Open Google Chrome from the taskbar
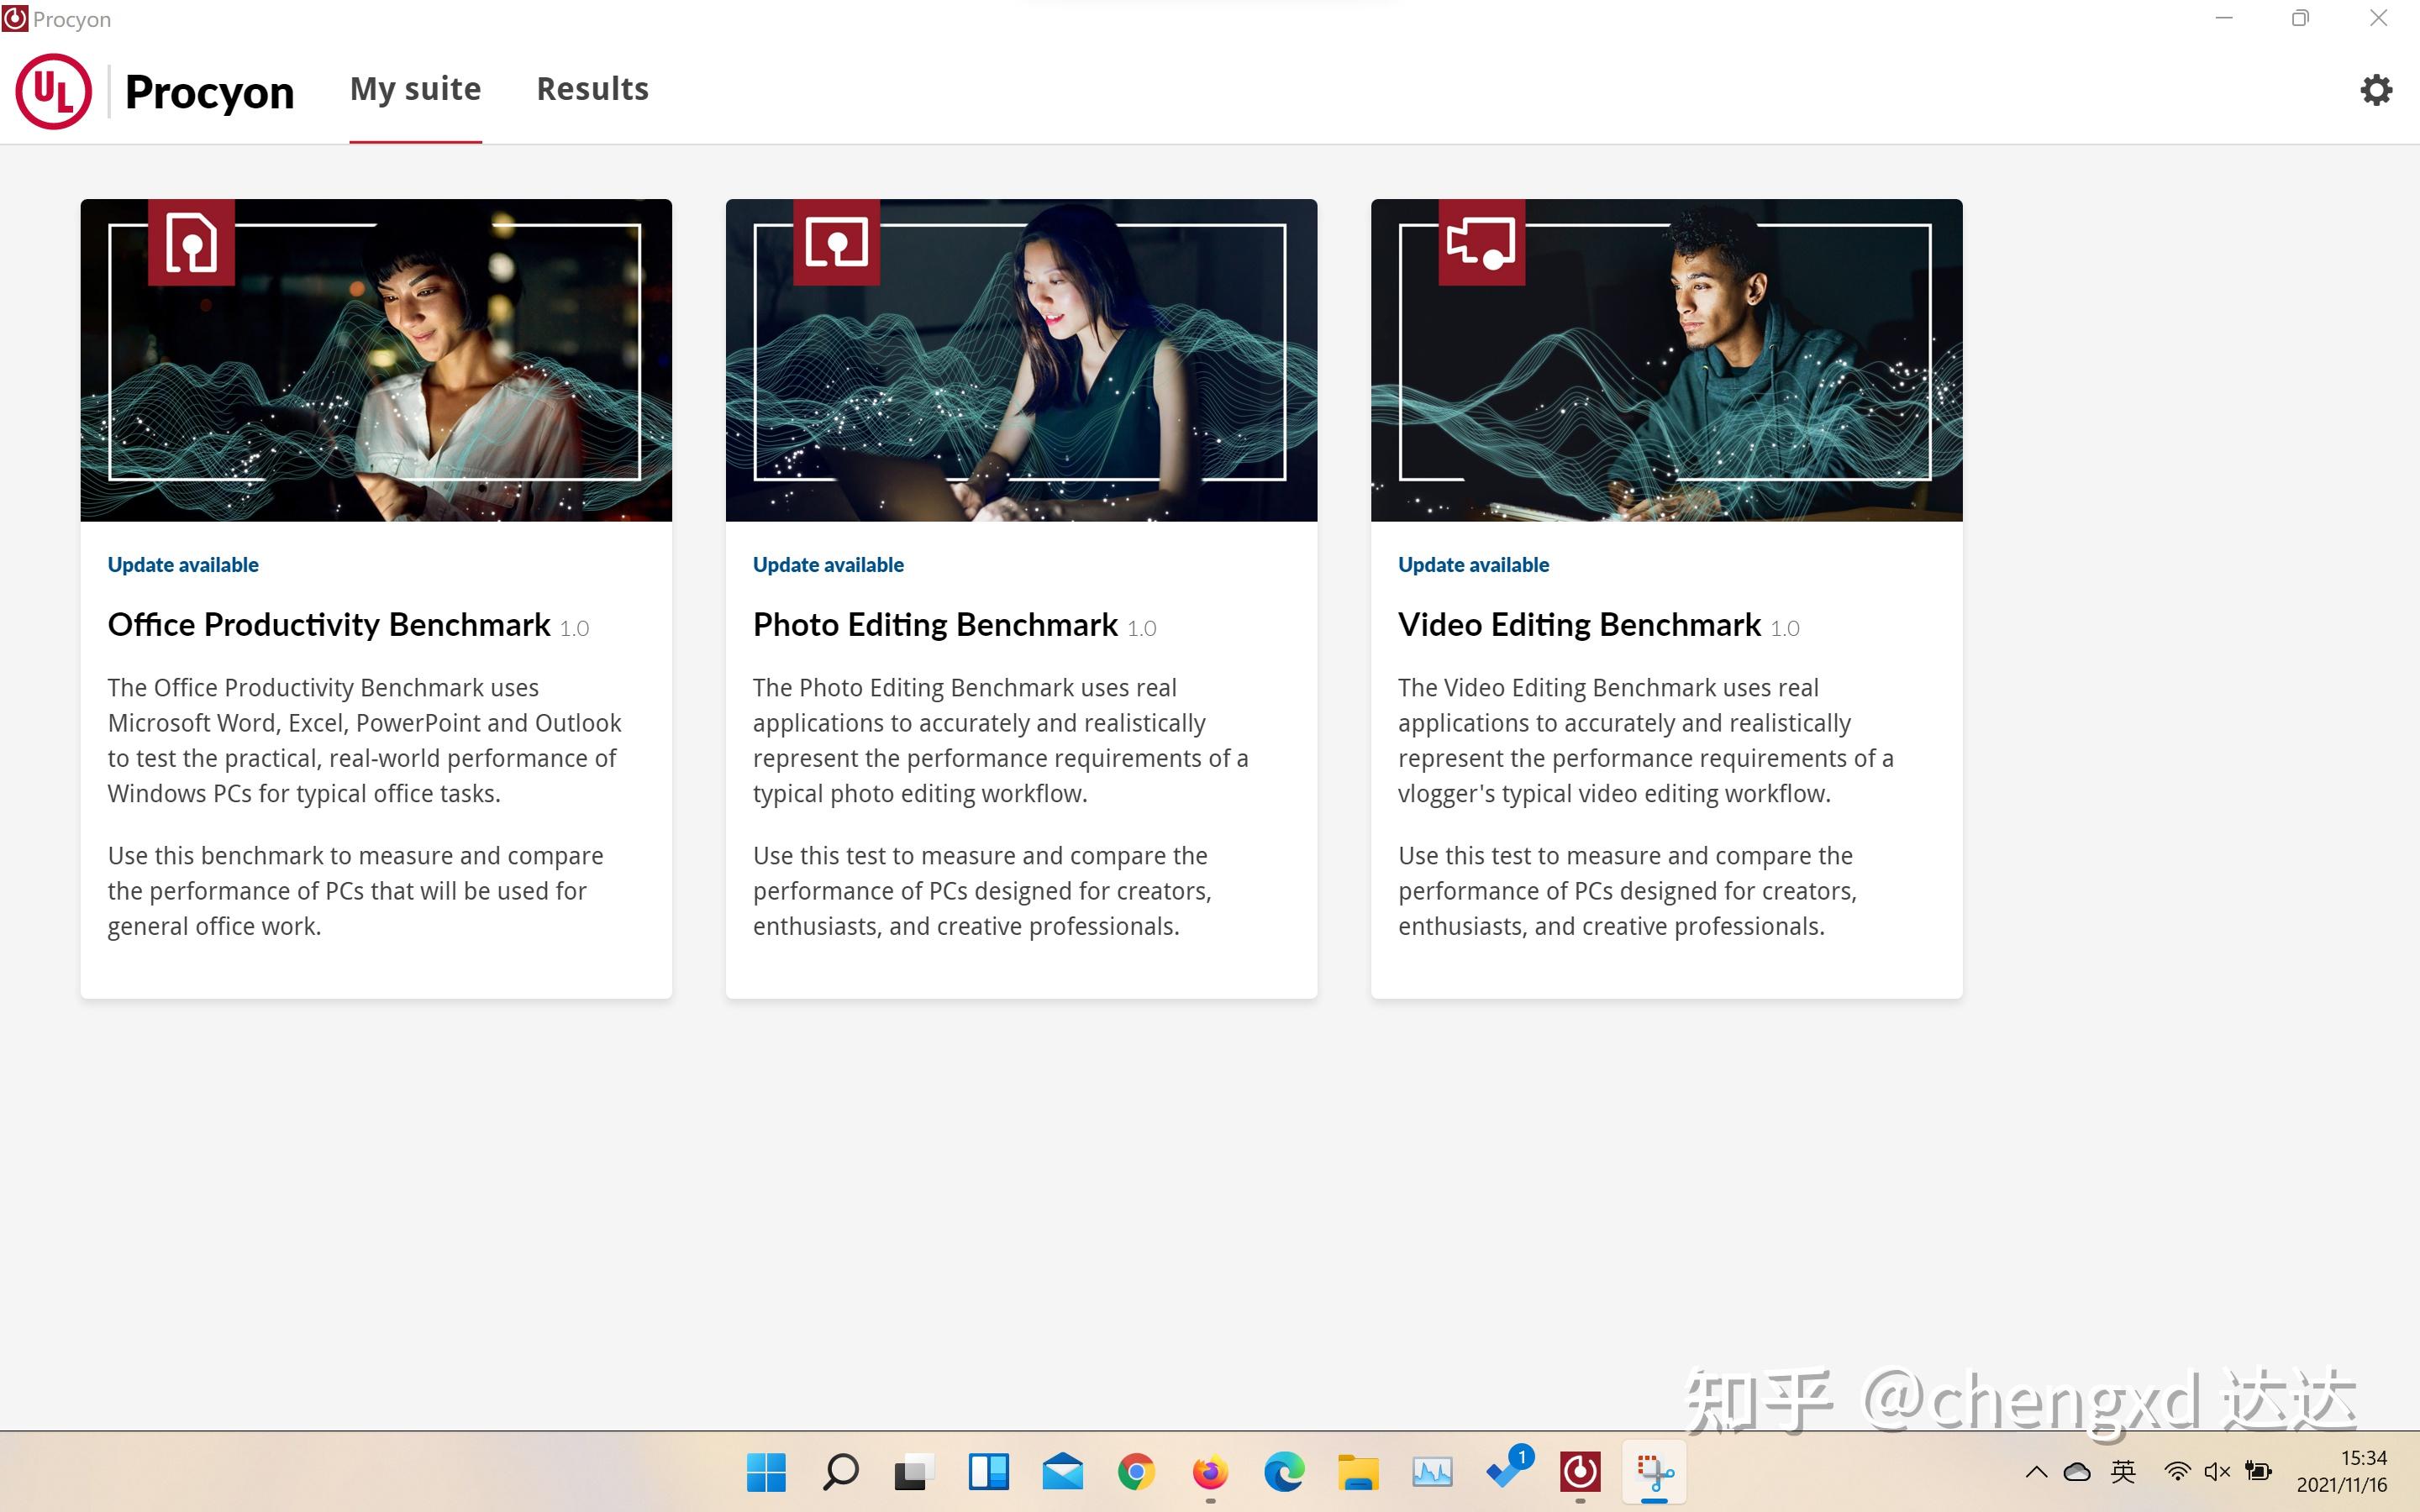This screenshot has height=1512, width=2420. [1136, 1471]
